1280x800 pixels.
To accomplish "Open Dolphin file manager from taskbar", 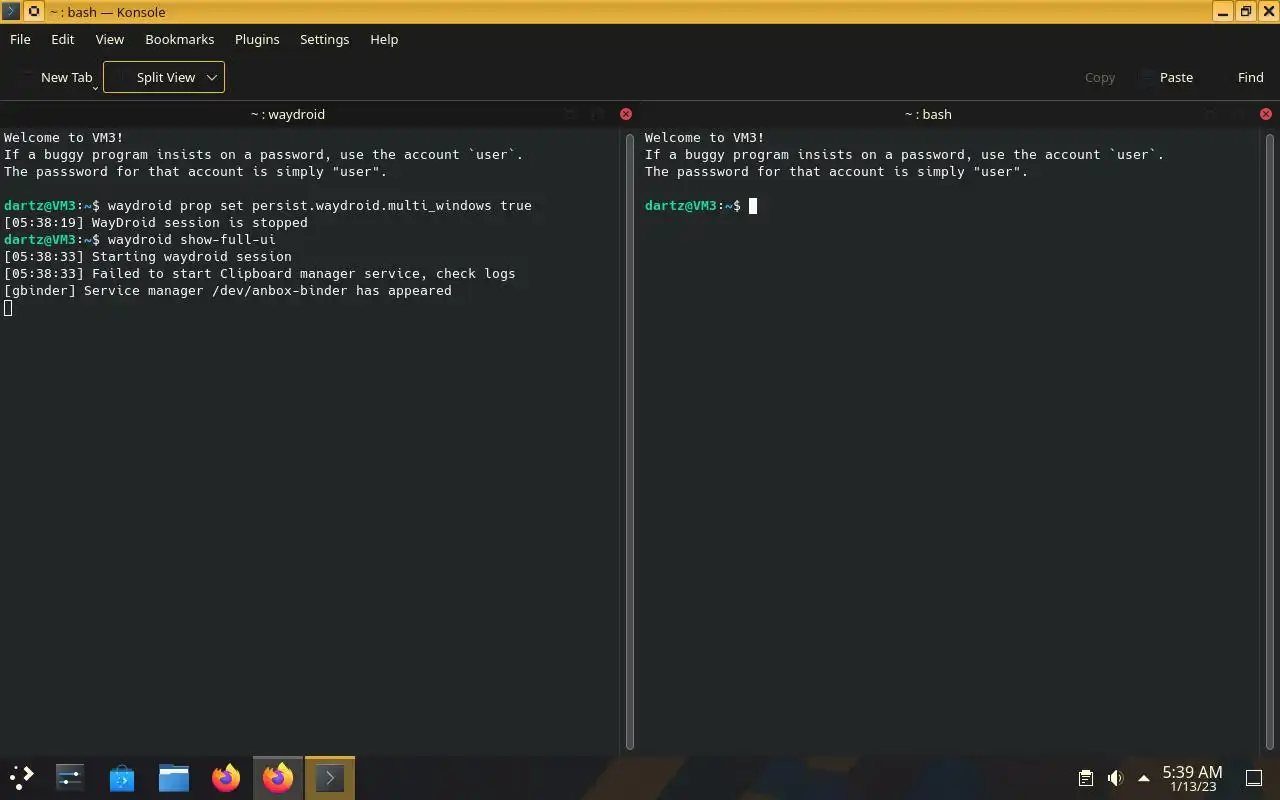I will (x=174, y=777).
